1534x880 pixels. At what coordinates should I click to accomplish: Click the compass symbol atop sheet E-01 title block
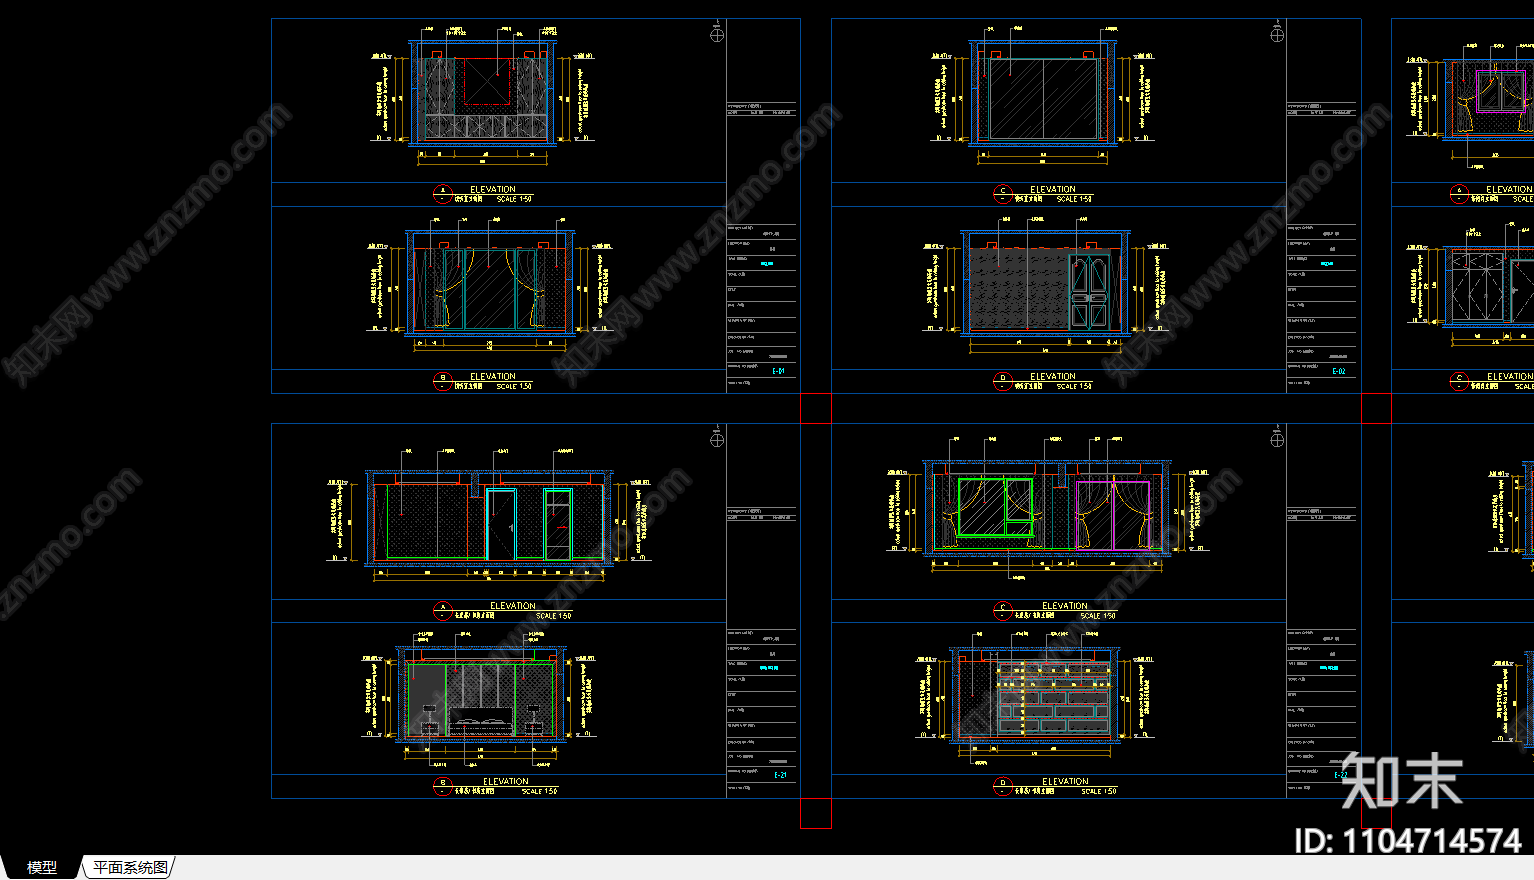717,34
